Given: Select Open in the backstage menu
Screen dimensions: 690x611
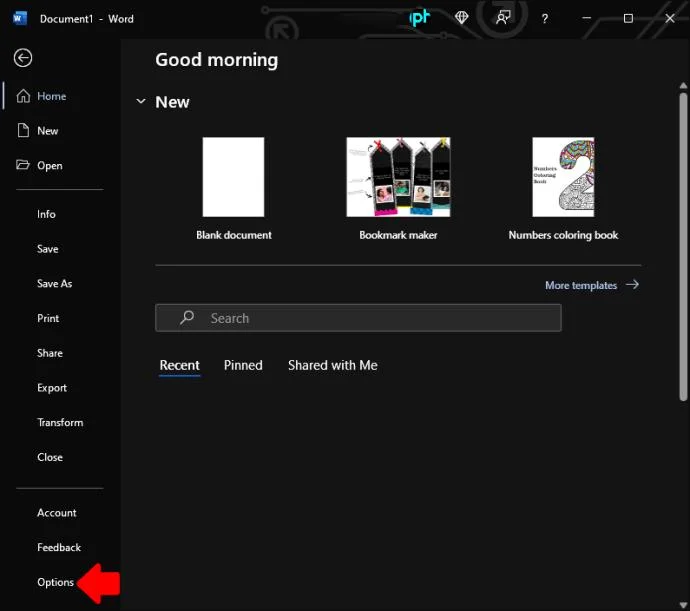Looking at the screenshot, I should (x=50, y=166).
